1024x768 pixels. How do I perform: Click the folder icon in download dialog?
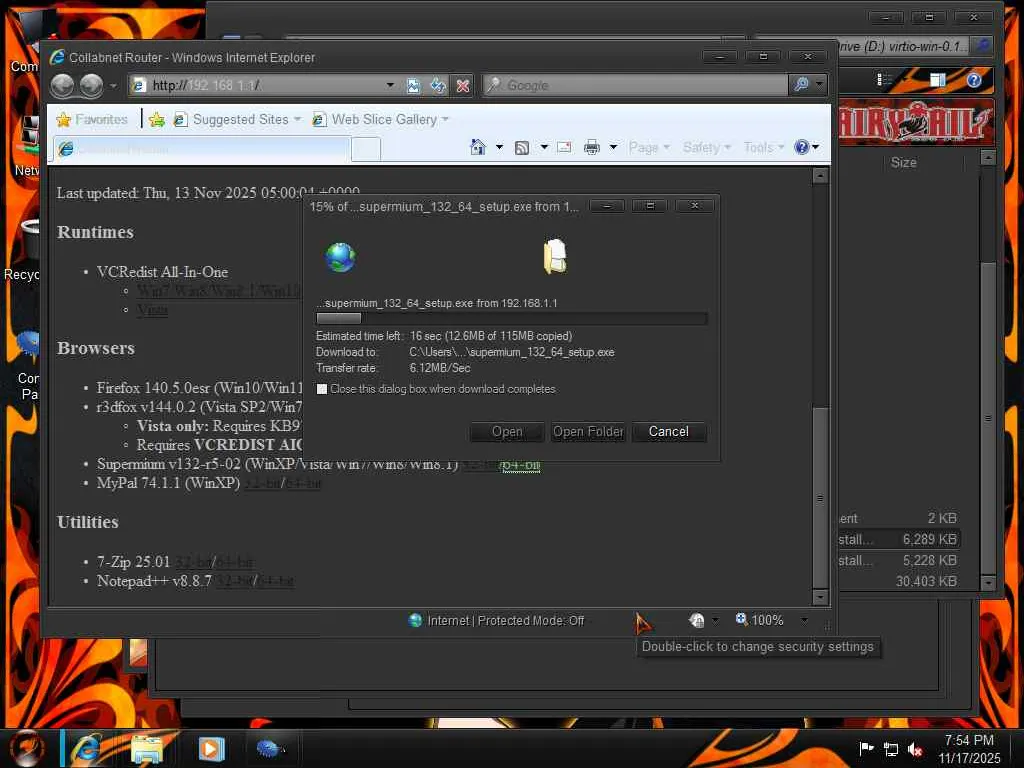(555, 256)
